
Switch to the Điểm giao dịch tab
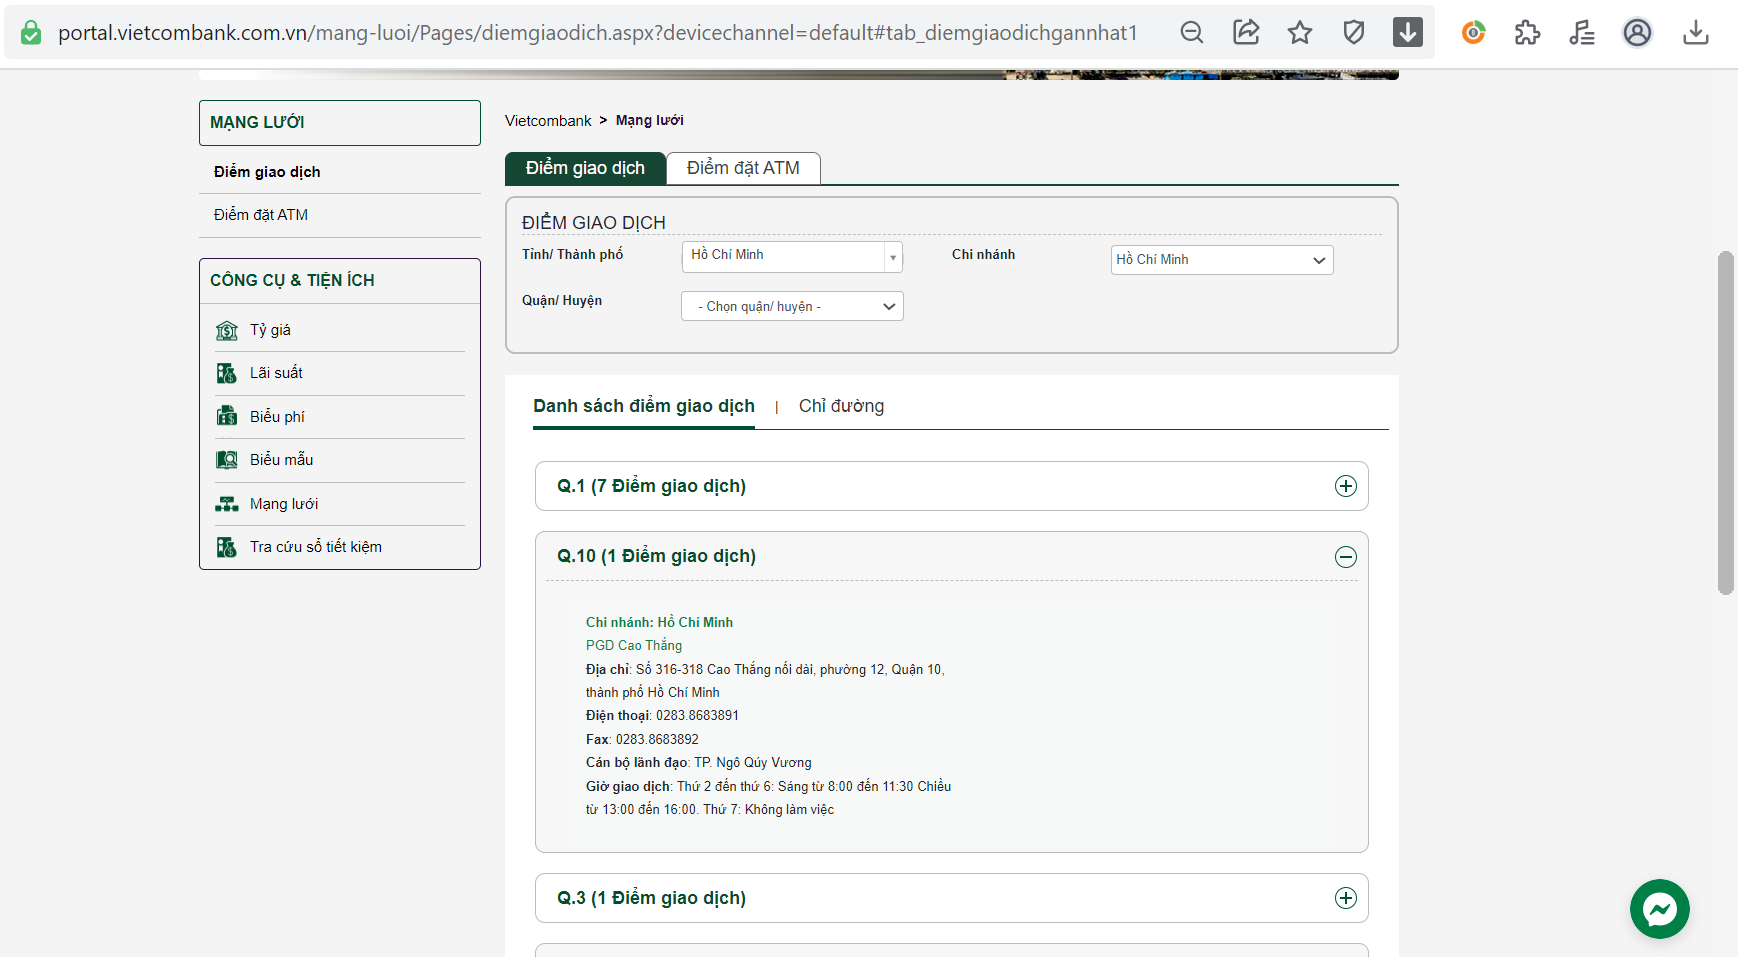pos(585,168)
